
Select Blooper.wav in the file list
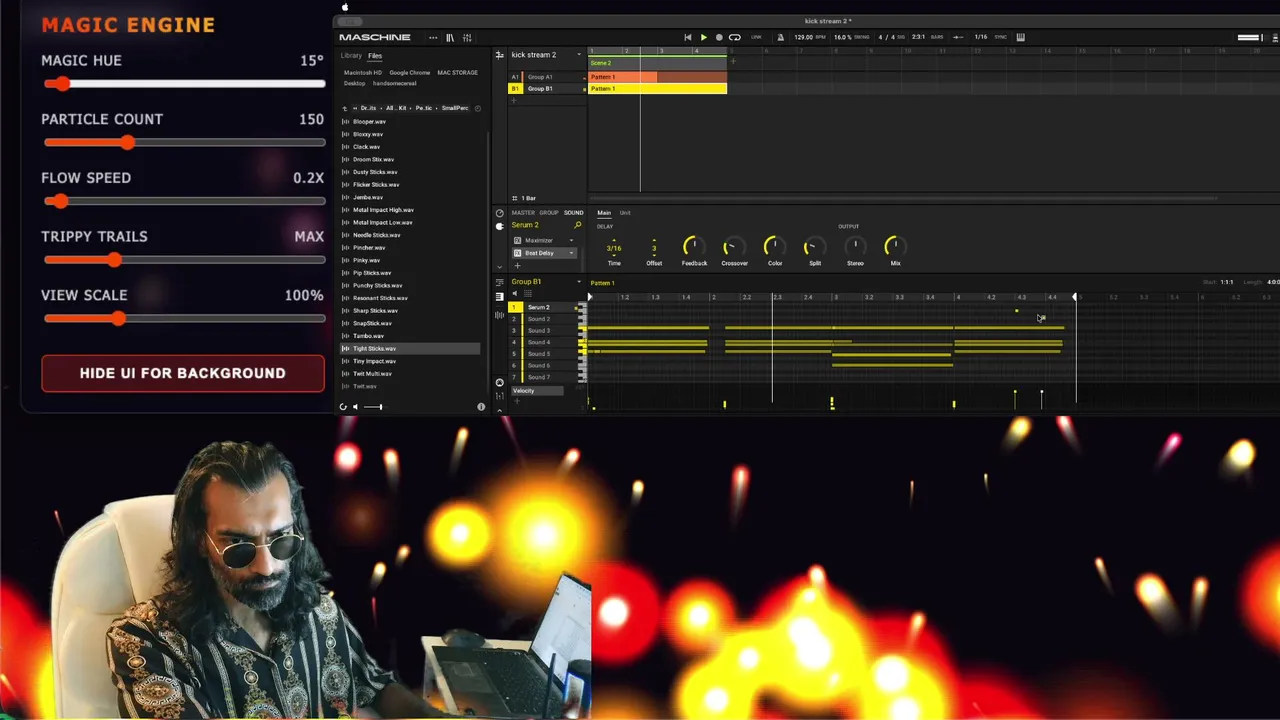pyautogui.click(x=369, y=122)
